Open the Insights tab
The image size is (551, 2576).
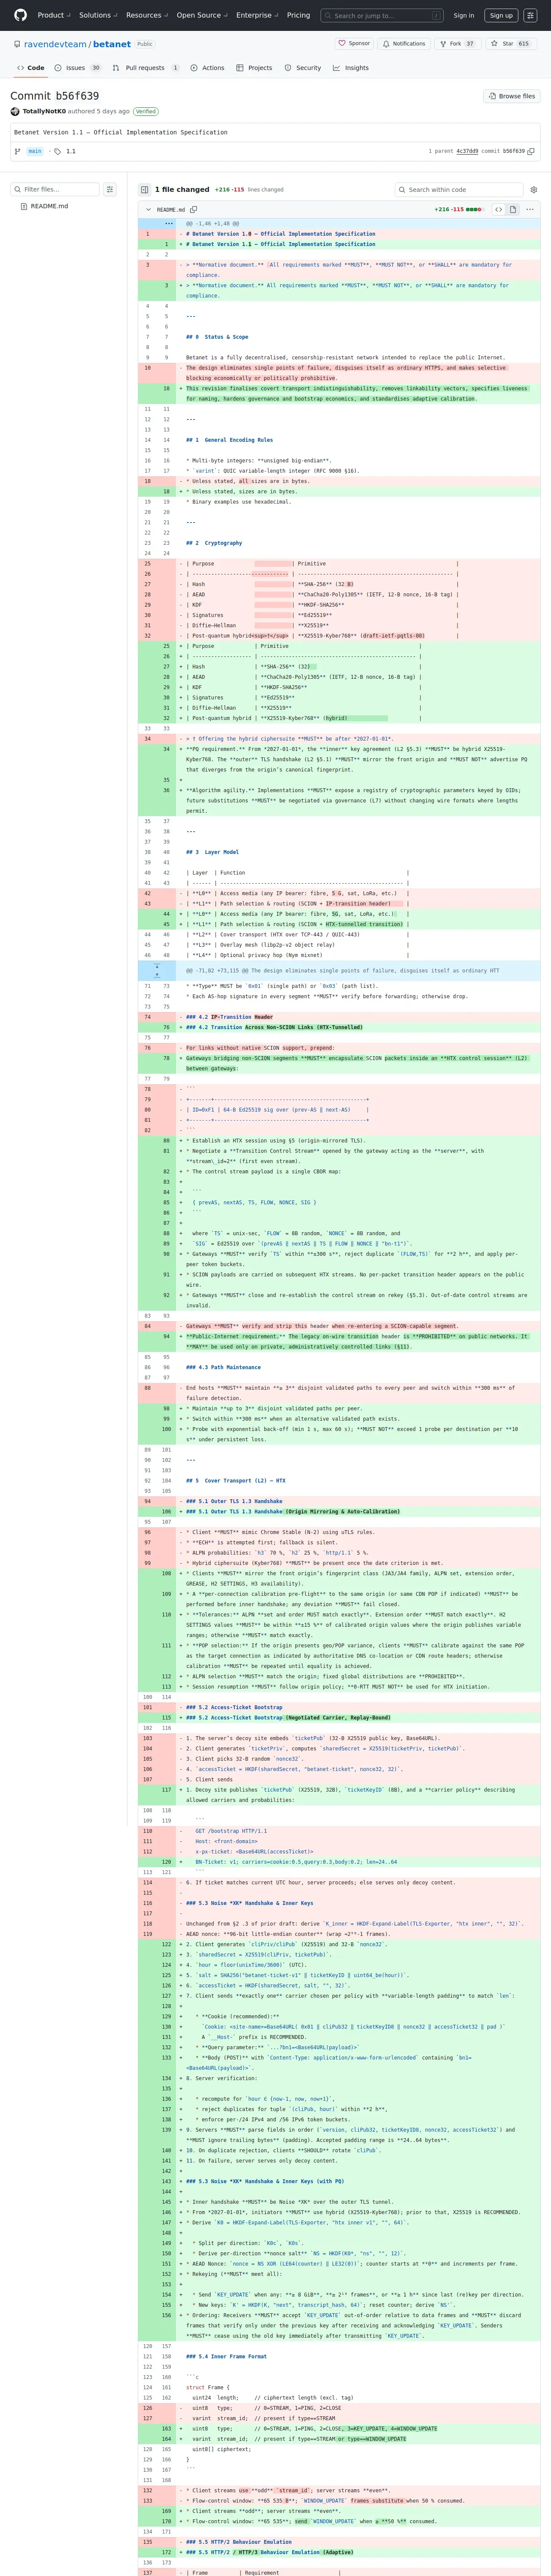[351, 68]
